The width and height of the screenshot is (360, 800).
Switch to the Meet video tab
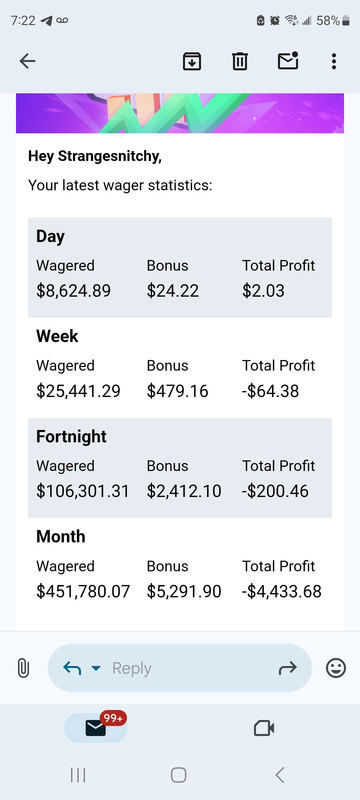tap(264, 728)
